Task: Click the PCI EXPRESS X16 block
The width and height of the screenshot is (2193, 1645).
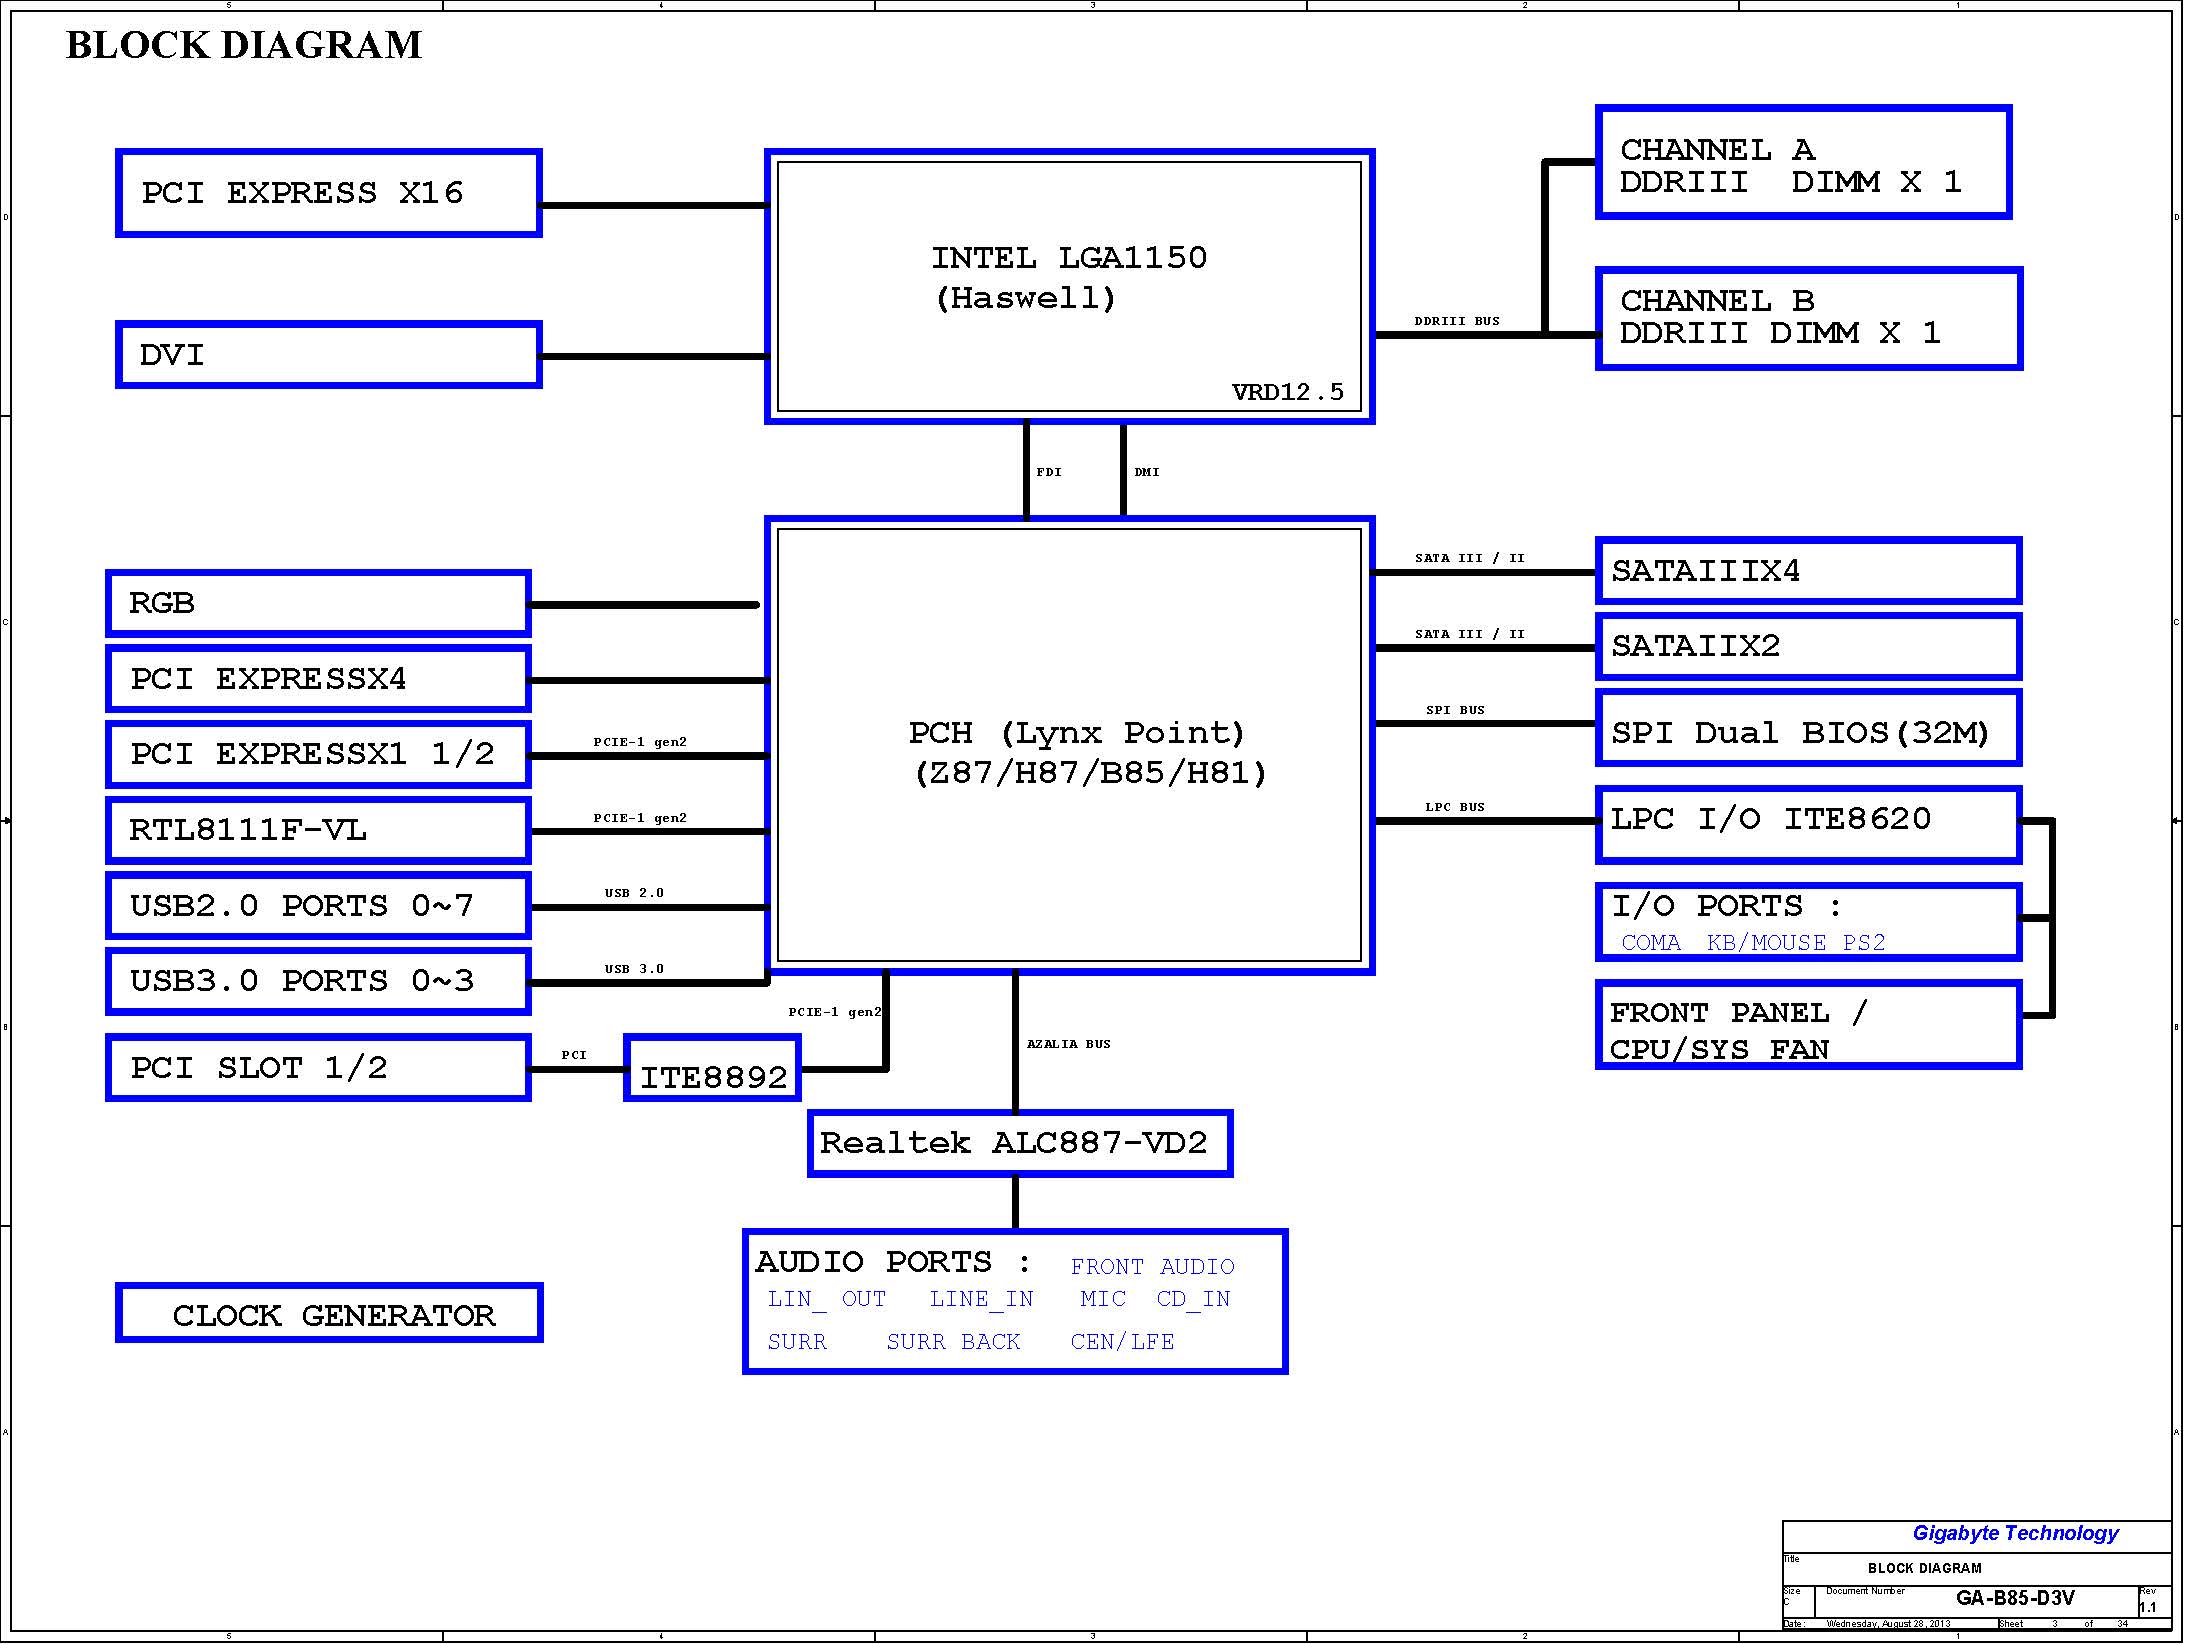Action: (328, 193)
